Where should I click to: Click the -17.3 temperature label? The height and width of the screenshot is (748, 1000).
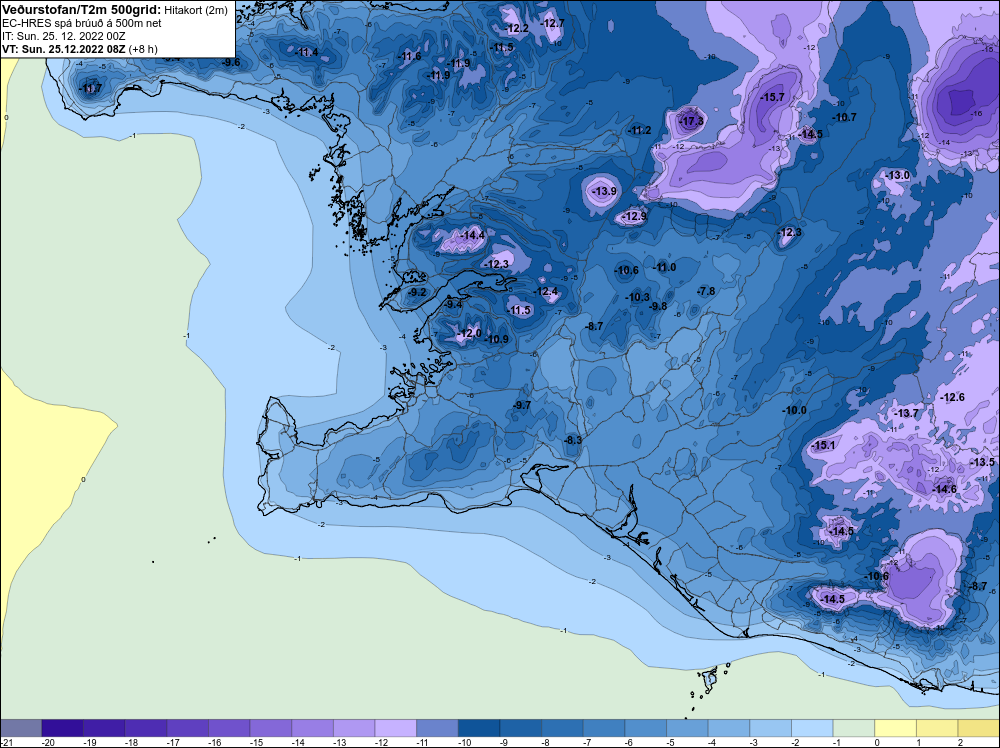(x=691, y=121)
